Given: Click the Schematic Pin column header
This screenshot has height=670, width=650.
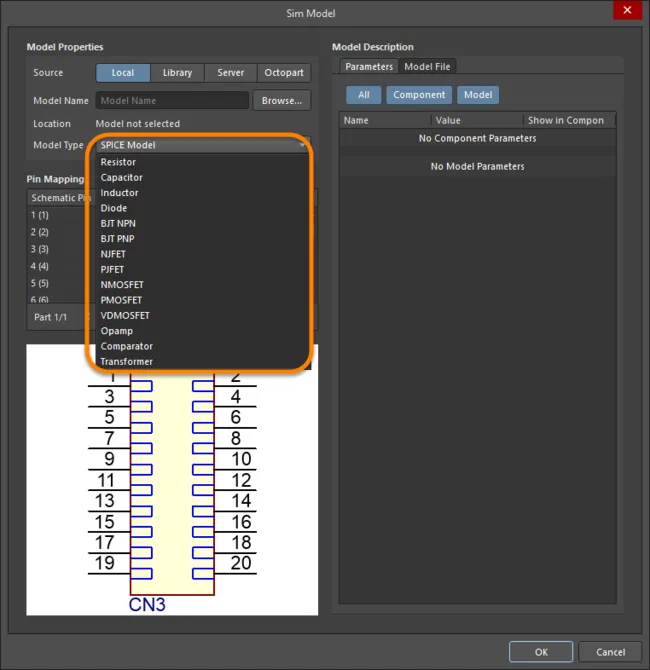Looking at the screenshot, I should coord(59,198).
